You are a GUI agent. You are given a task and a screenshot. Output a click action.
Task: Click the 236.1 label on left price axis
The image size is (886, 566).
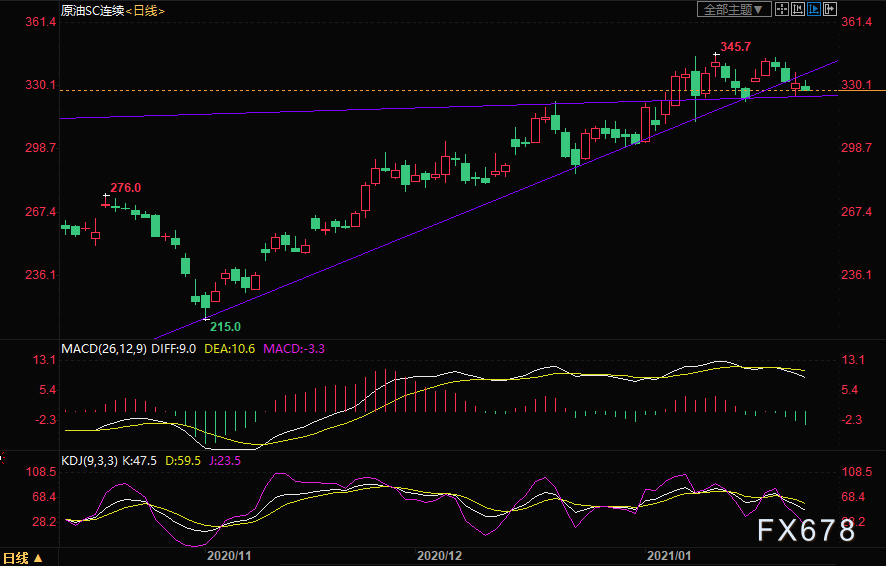click(x=40, y=275)
